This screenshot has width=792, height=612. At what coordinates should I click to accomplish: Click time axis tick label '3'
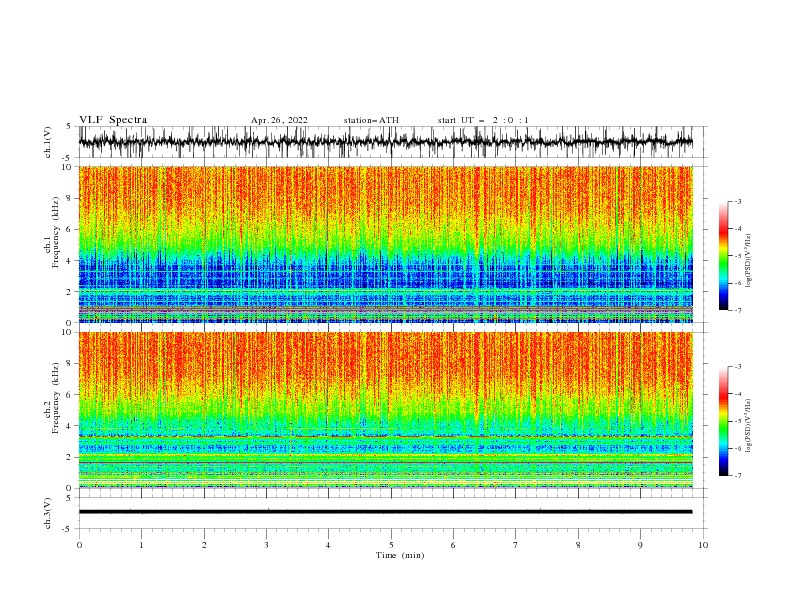coord(266,545)
